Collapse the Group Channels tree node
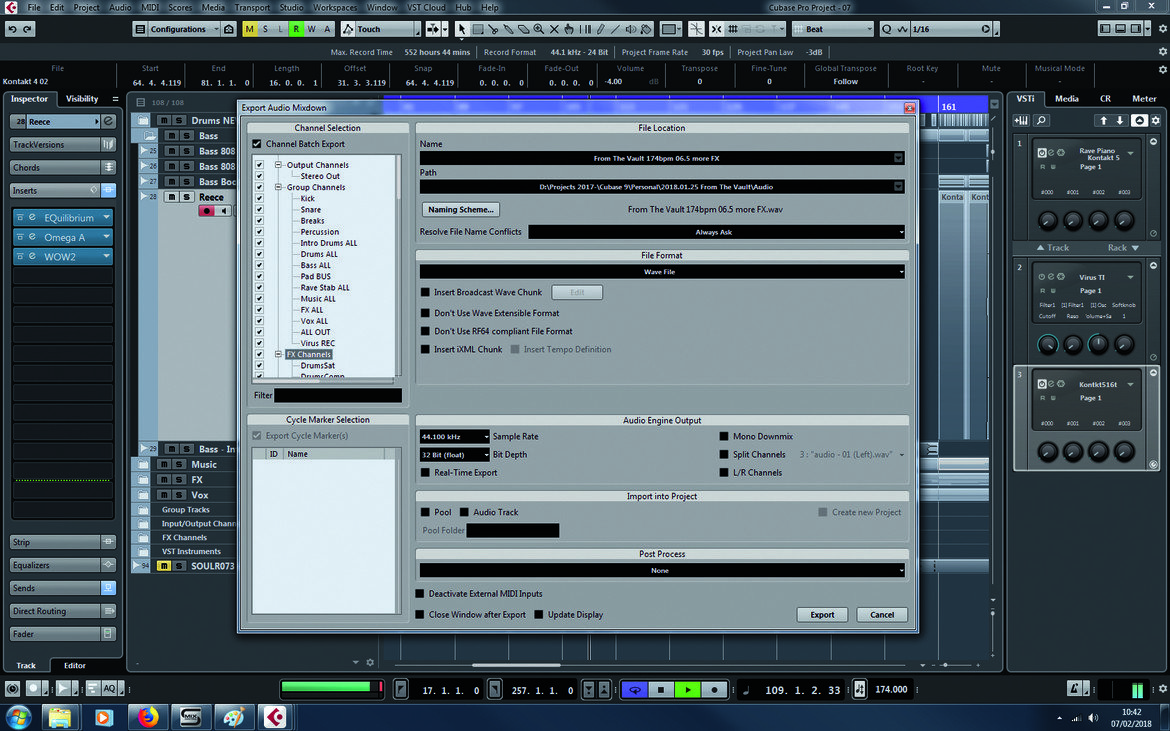1170x731 pixels. (x=278, y=187)
